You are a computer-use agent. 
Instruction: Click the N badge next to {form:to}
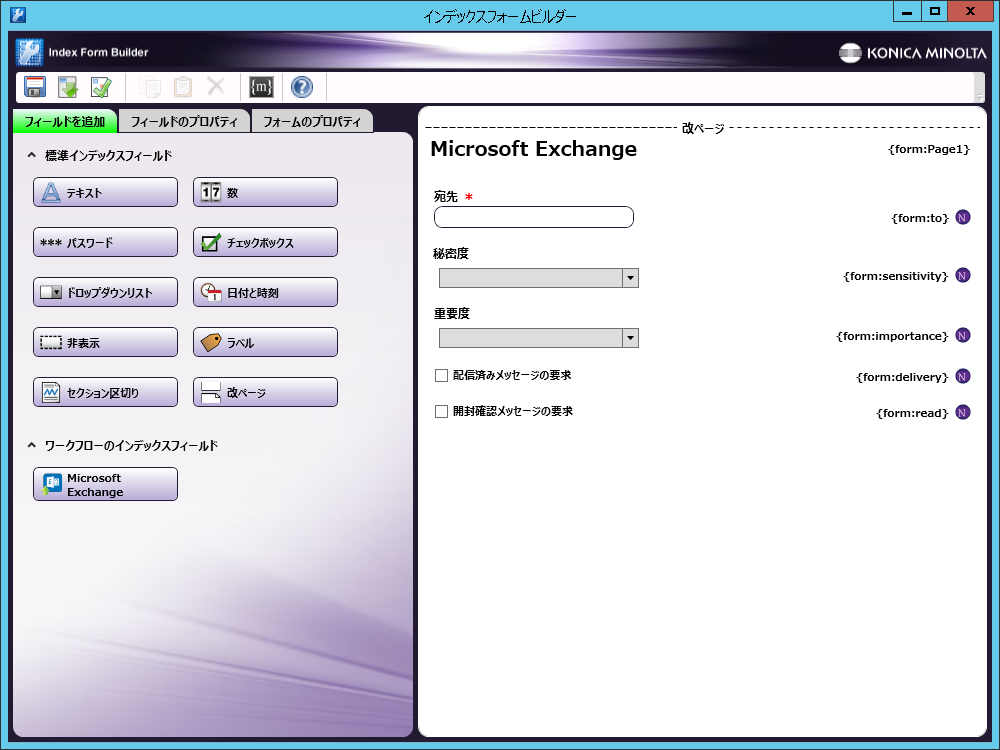point(963,217)
